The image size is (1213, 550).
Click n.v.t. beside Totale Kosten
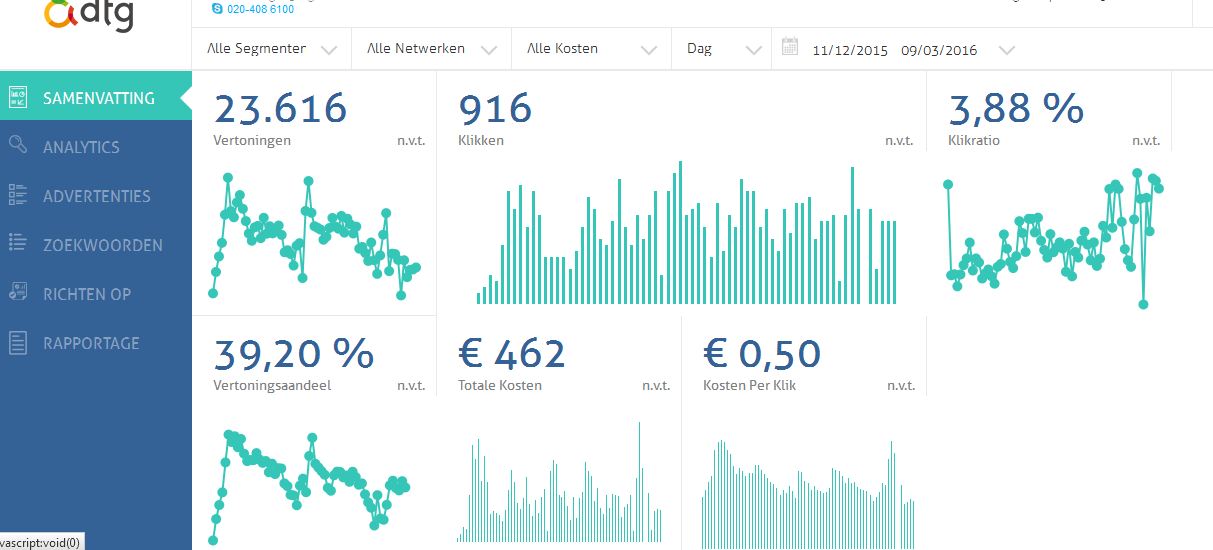coord(656,385)
